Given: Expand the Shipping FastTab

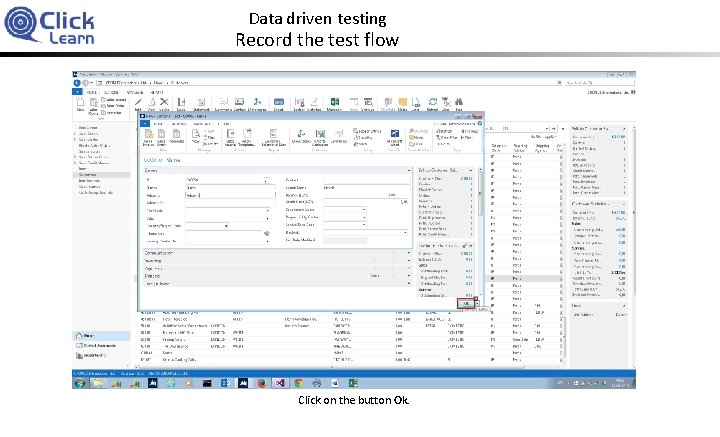Looking at the screenshot, I should tap(276, 276).
